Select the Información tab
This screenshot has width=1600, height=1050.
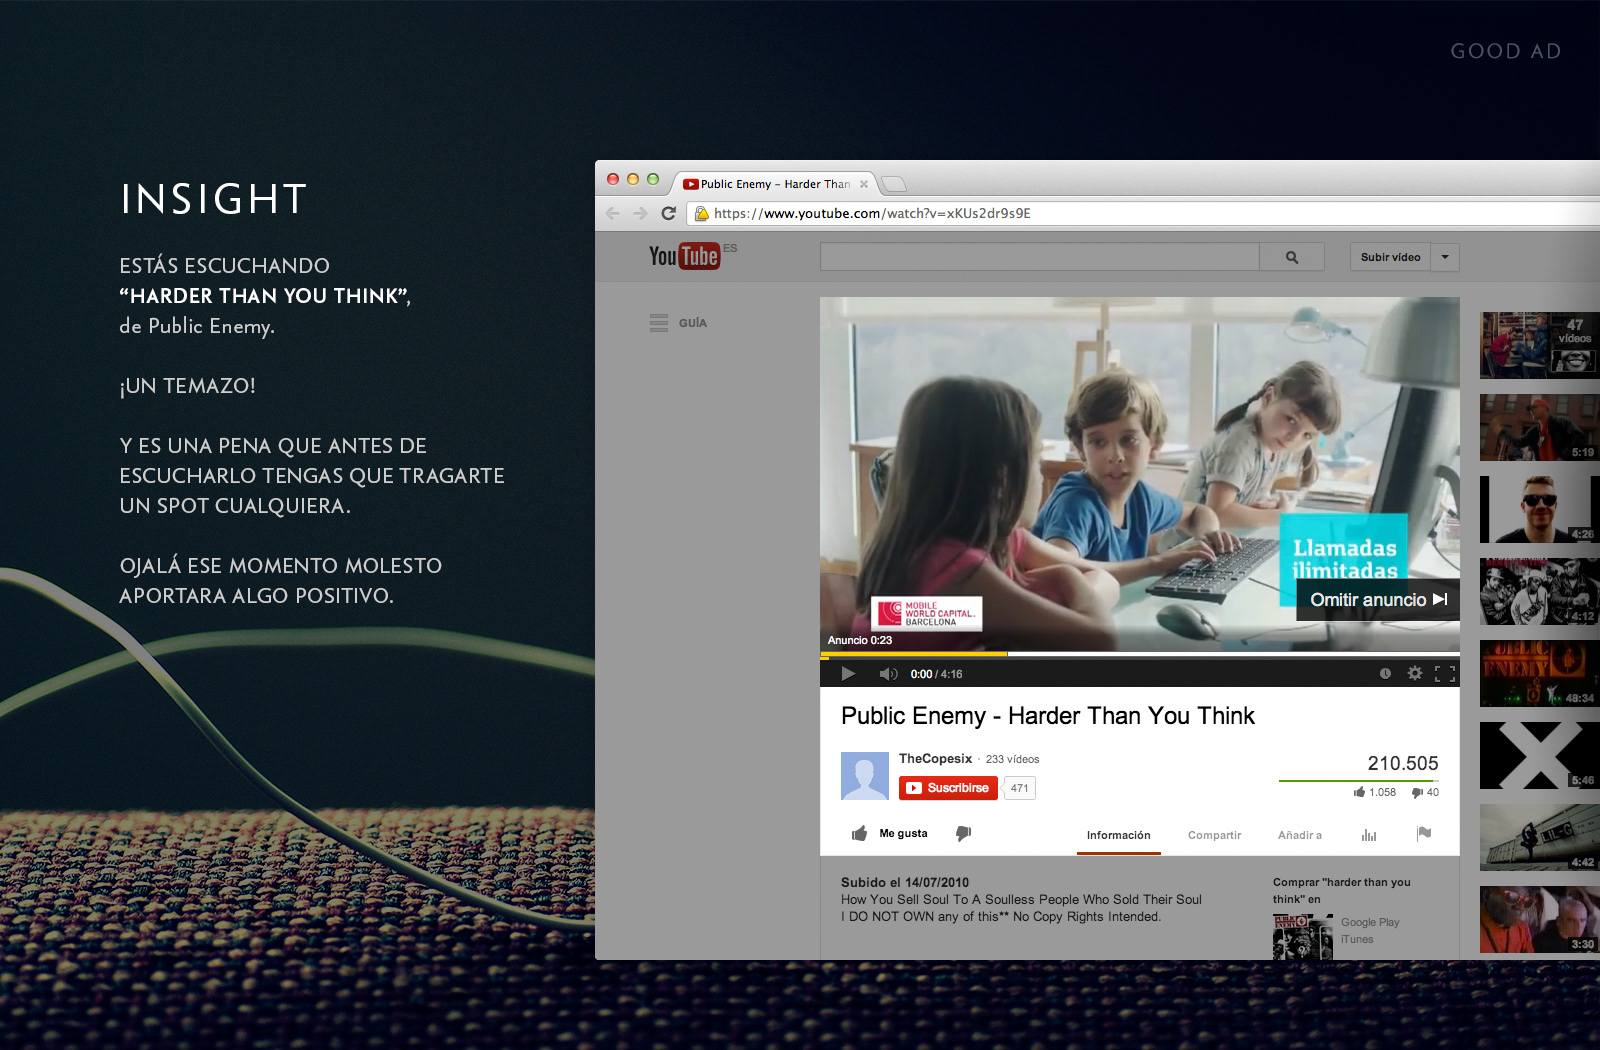(x=1118, y=835)
